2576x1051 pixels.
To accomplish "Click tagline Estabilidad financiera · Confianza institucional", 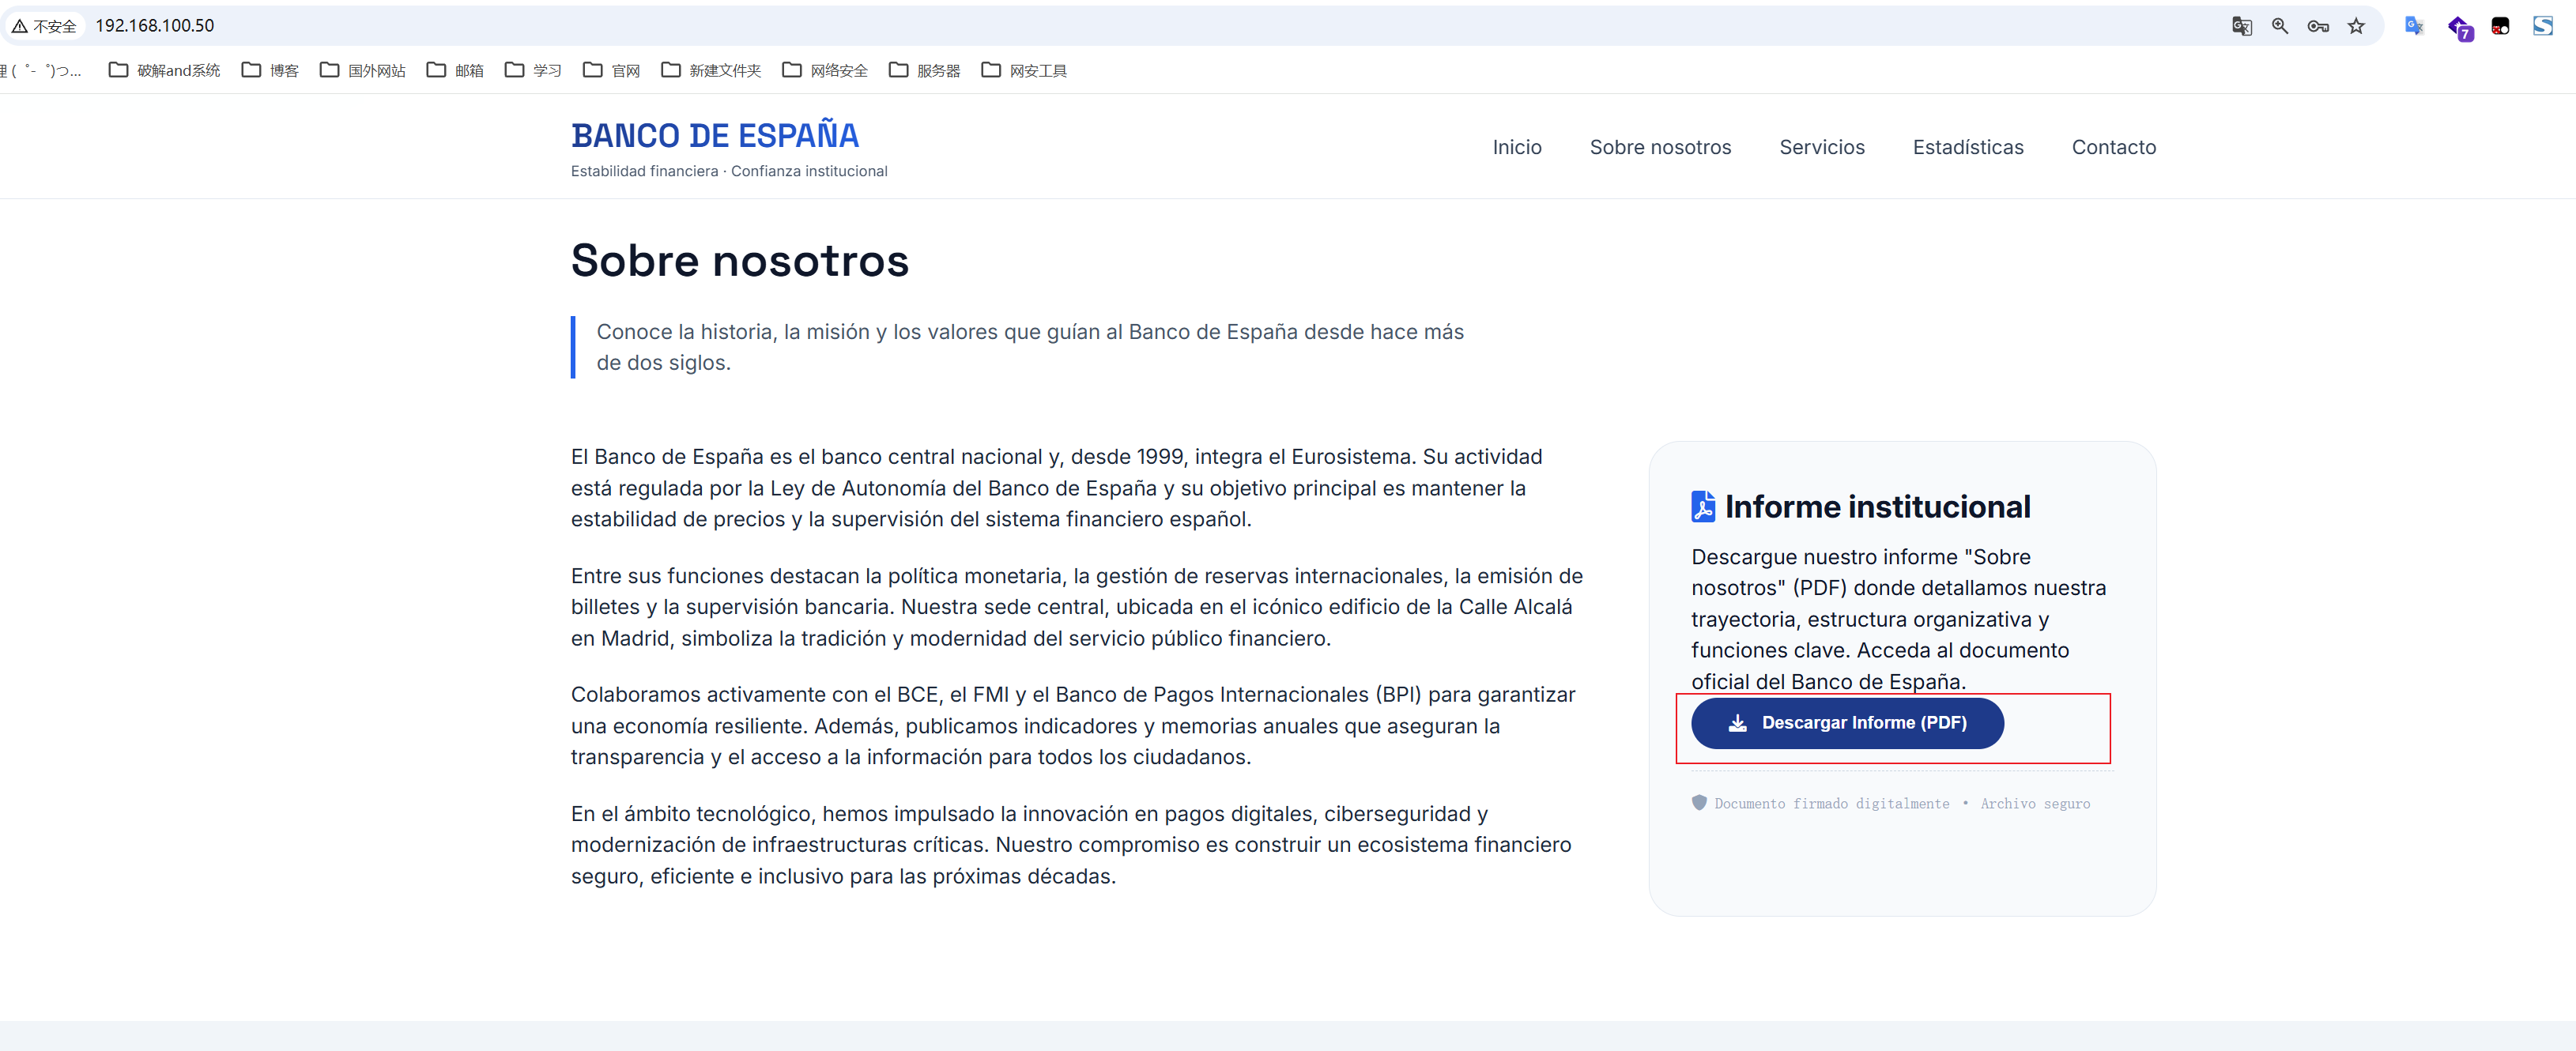I will (729, 171).
